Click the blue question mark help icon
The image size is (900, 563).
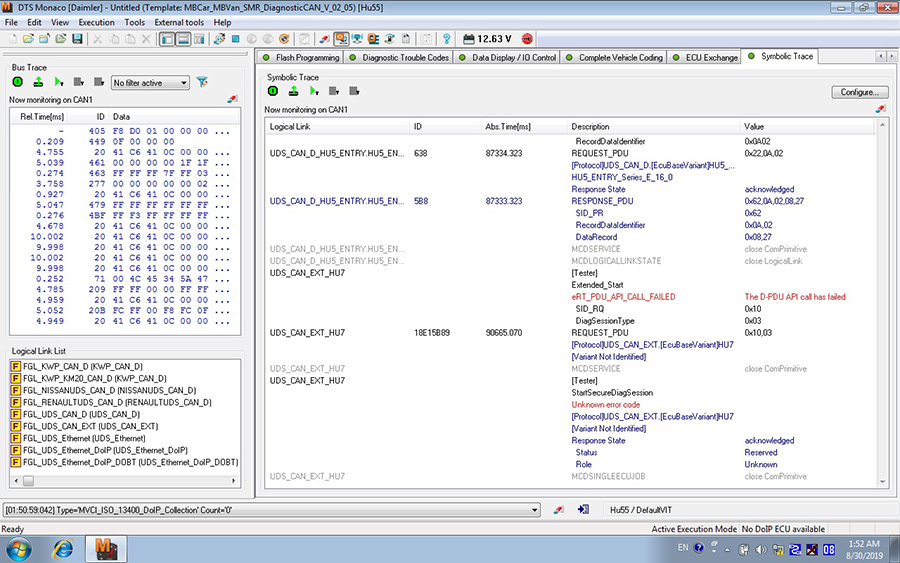[x=446, y=39]
